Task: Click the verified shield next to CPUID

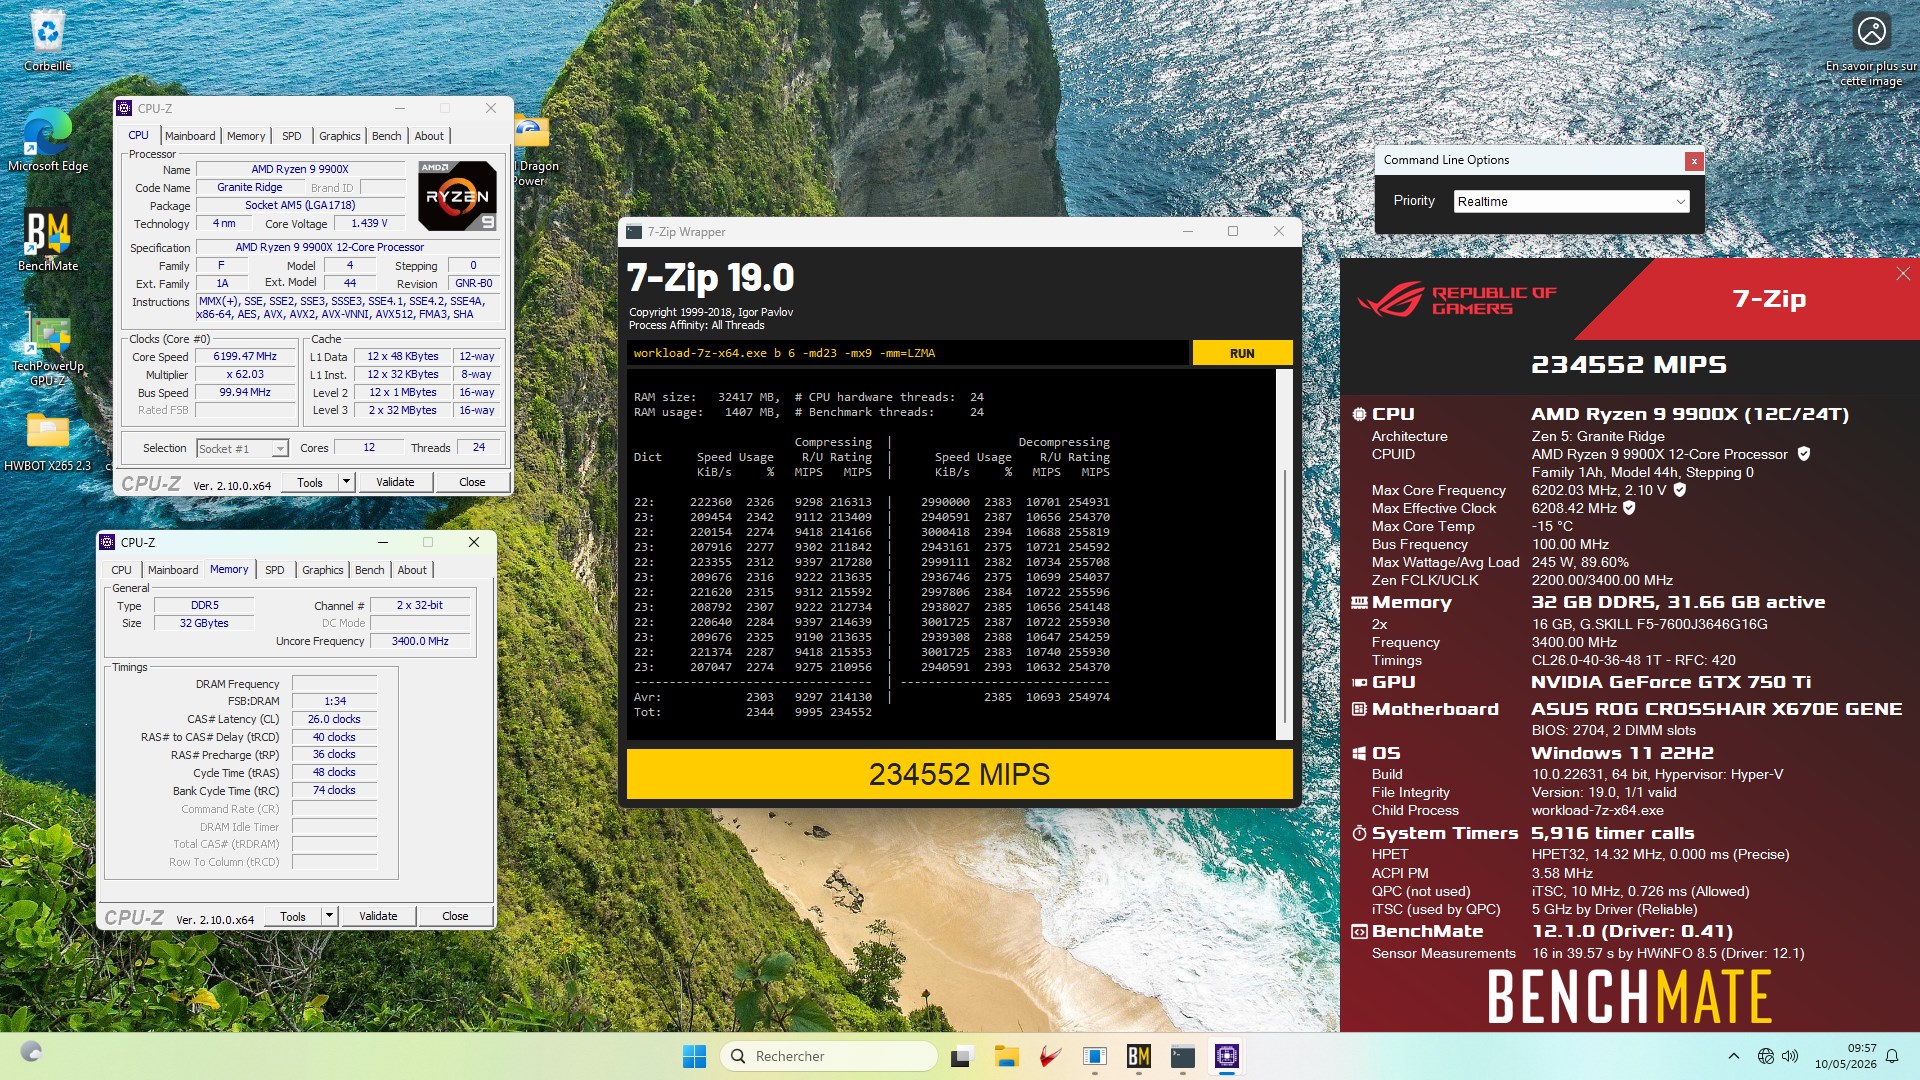Action: pyautogui.click(x=1804, y=454)
